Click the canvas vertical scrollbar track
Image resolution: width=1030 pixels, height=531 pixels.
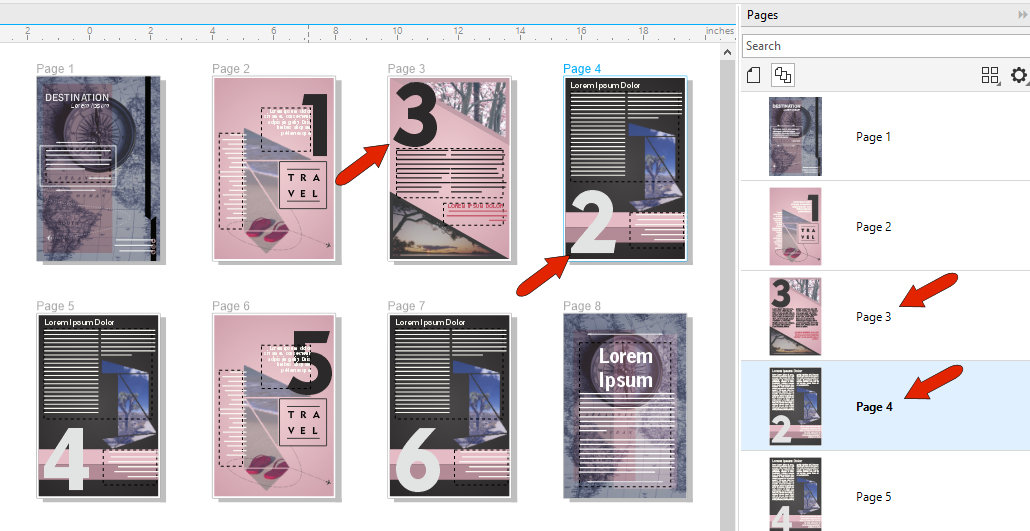(727, 296)
